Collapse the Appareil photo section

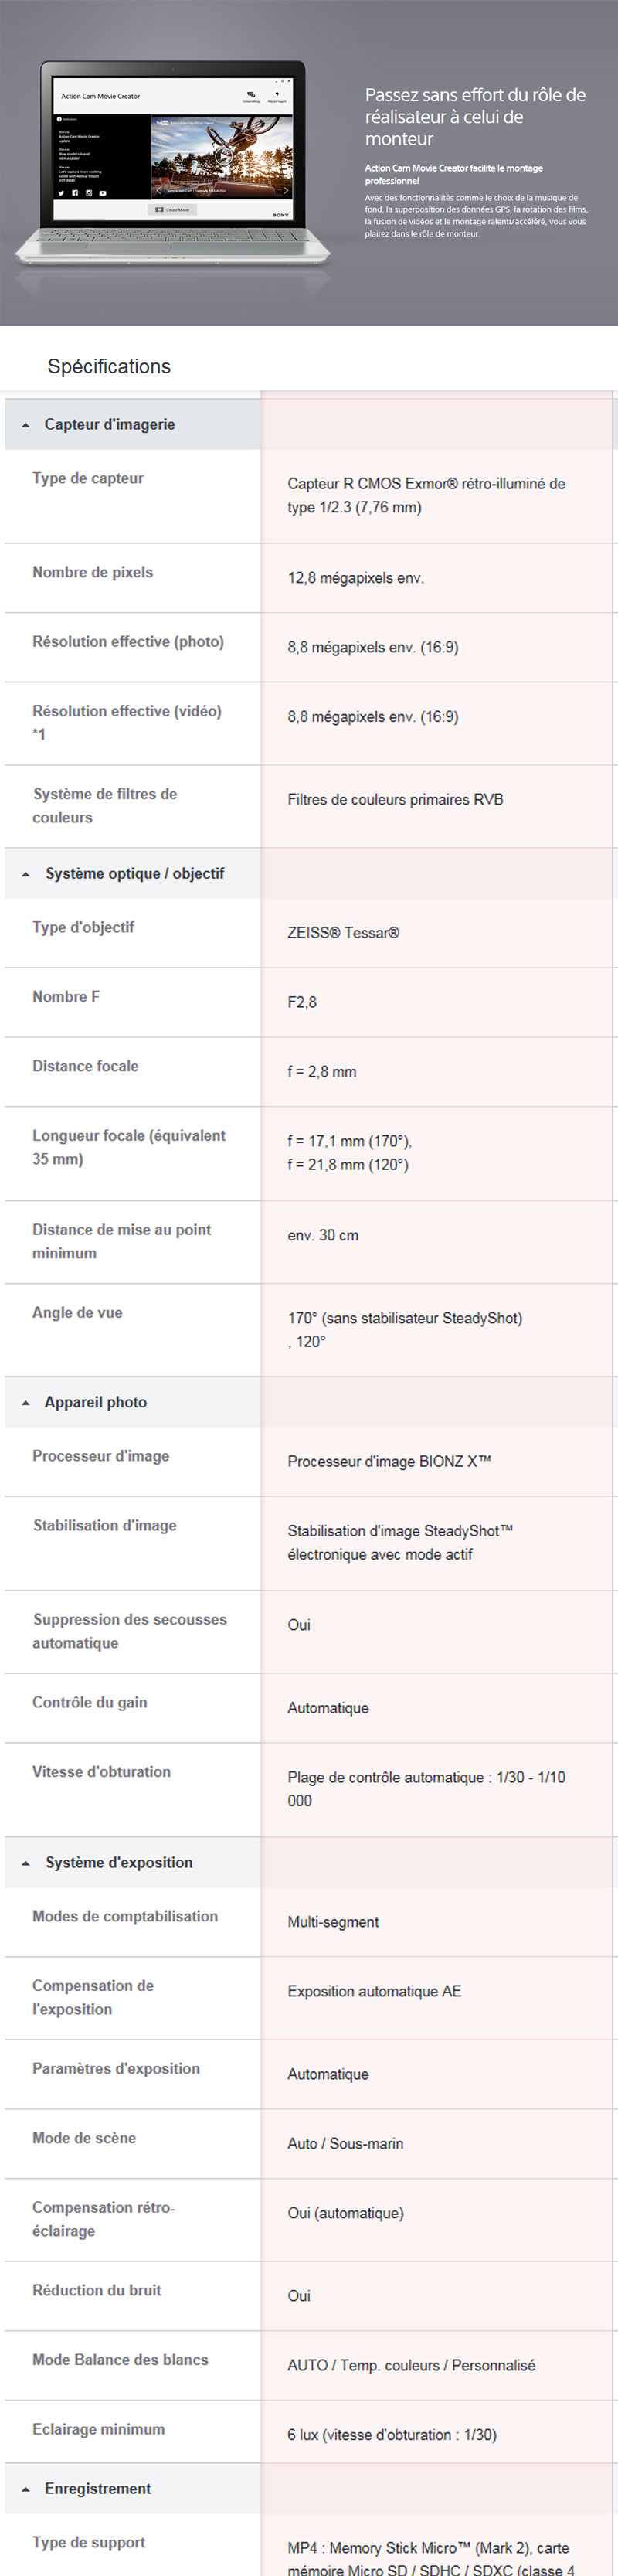(26, 1403)
